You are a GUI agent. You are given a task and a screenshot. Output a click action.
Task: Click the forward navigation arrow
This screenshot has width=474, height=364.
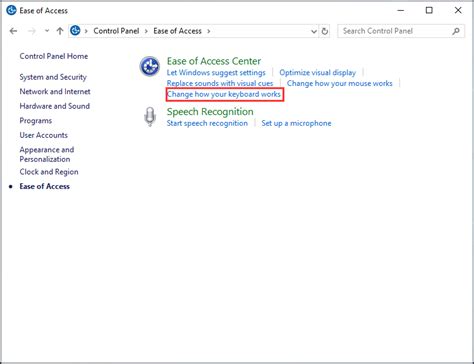32,31
